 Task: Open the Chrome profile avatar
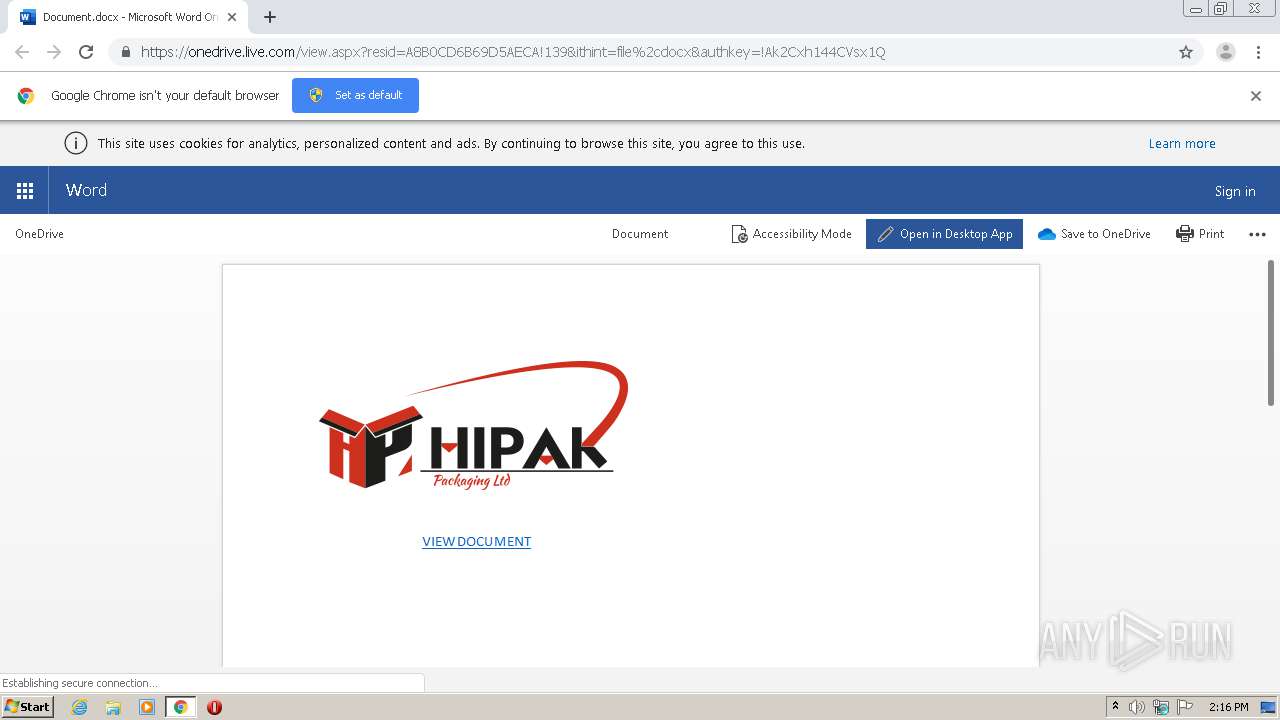(x=1226, y=52)
